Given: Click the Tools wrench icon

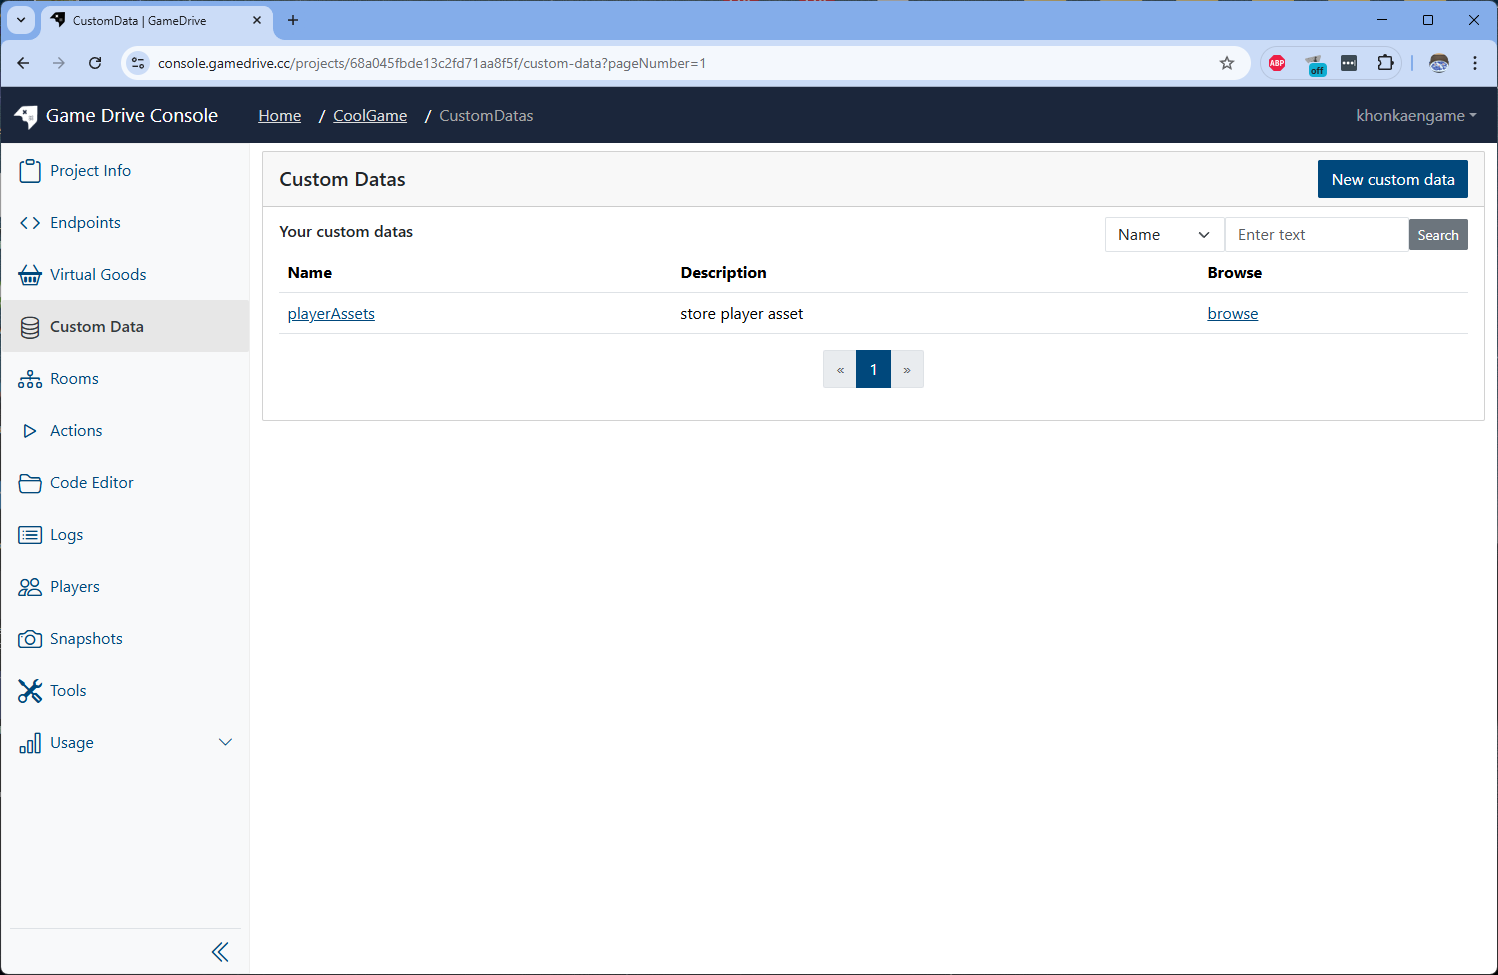Looking at the screenshot, I should pos(30,691).
